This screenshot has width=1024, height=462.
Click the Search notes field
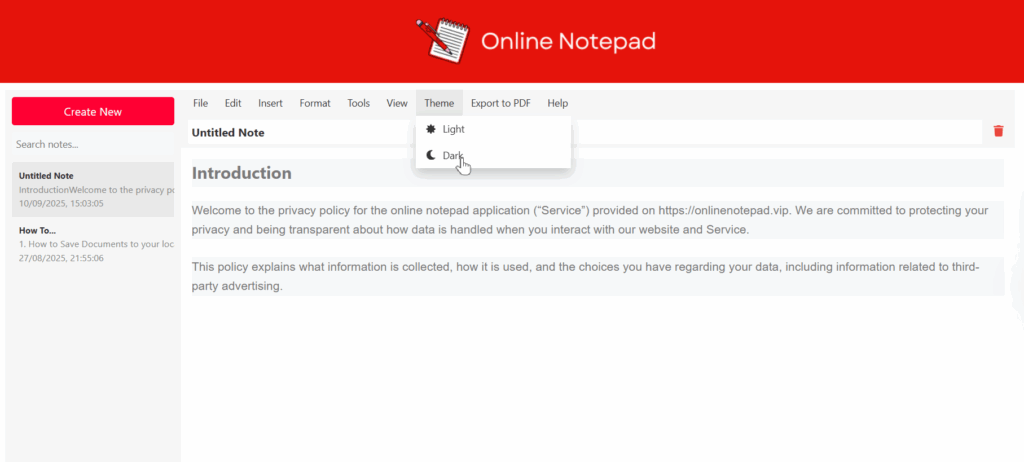click(93, 145)
